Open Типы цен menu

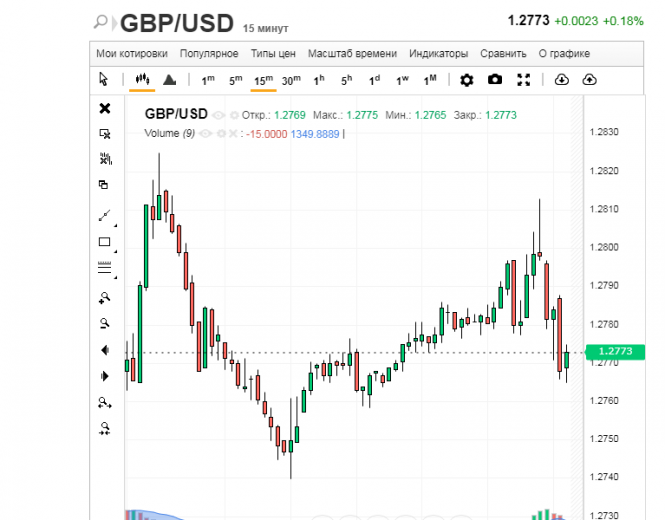[x=273, y=54]
